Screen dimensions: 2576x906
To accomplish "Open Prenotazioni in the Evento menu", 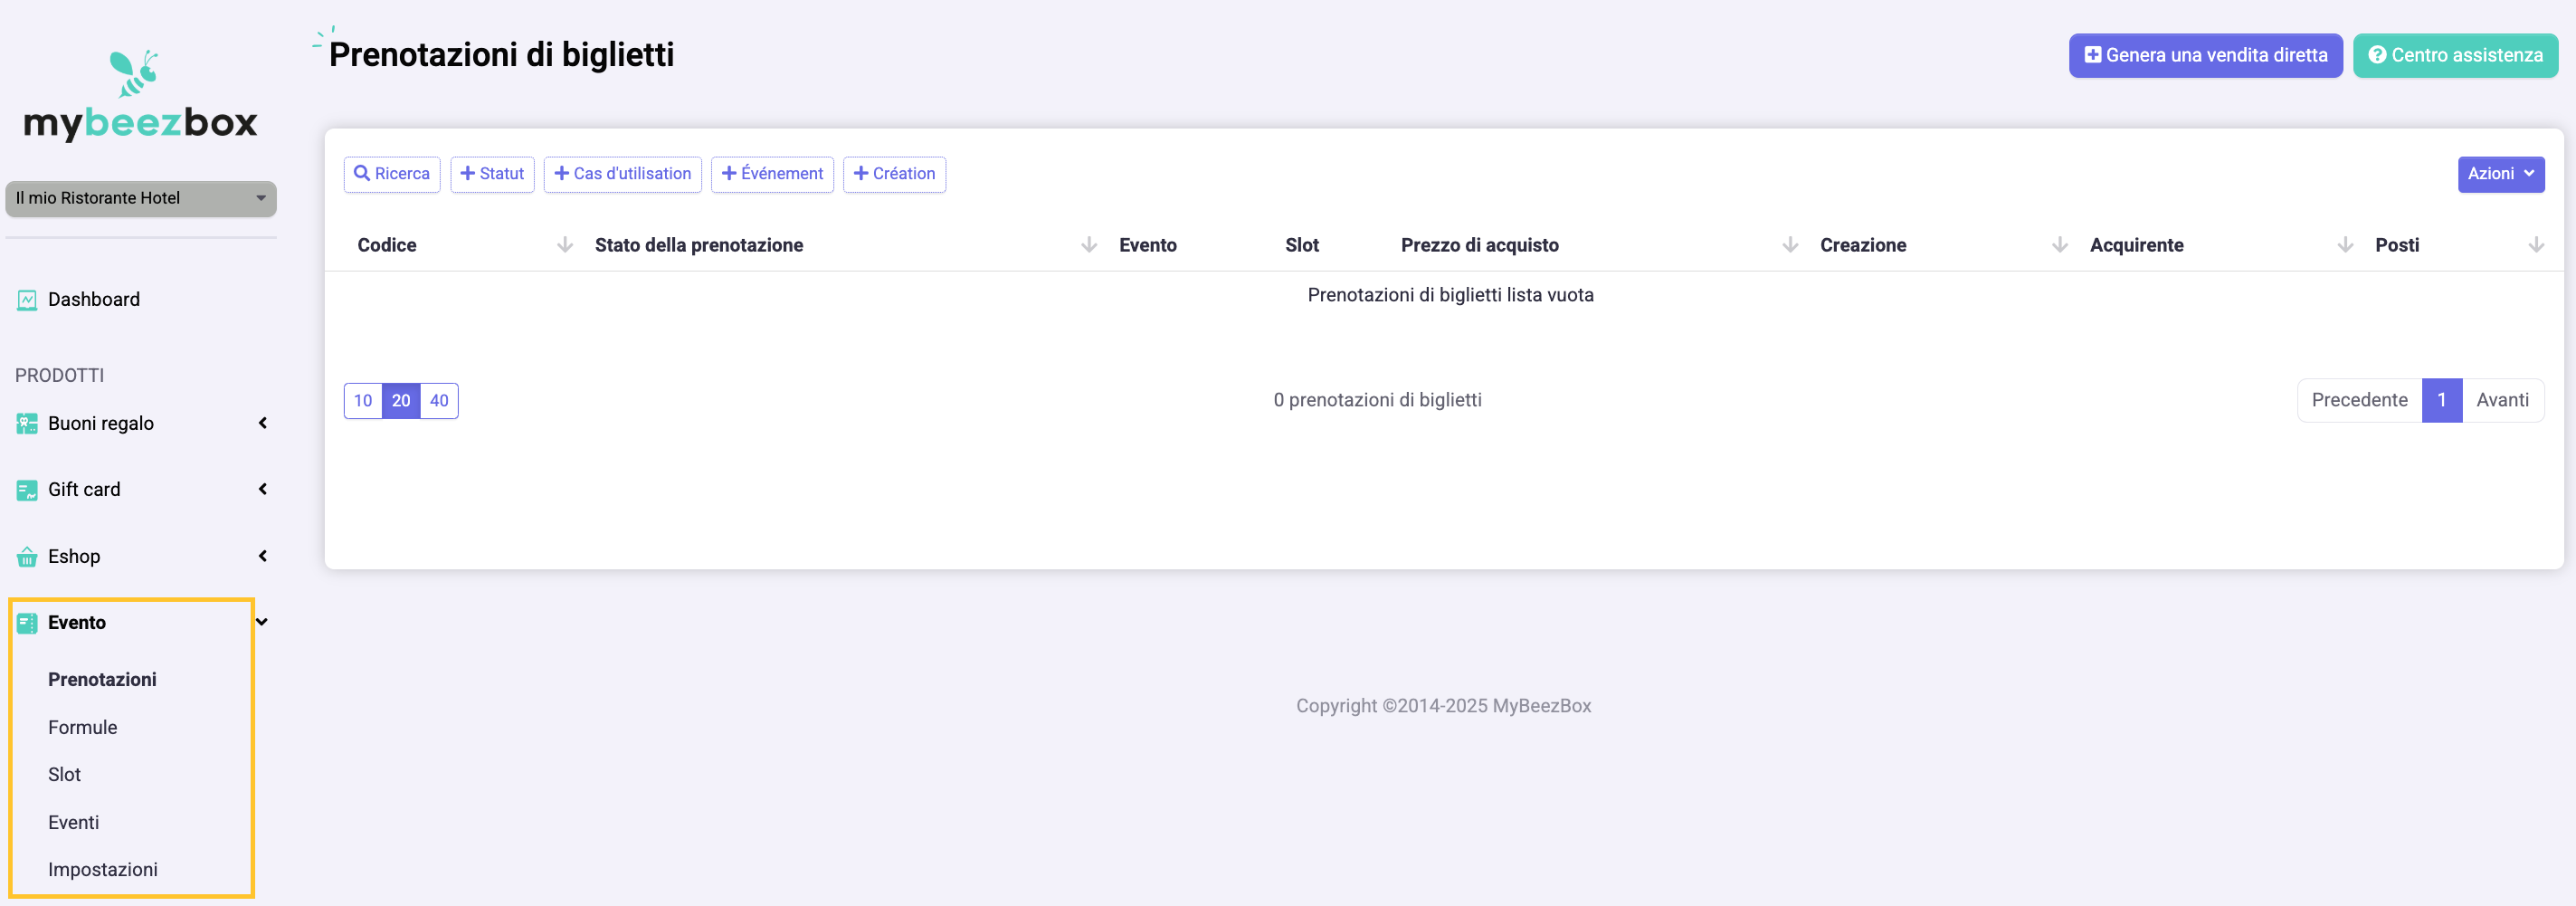I will click(x=102, y=680).
